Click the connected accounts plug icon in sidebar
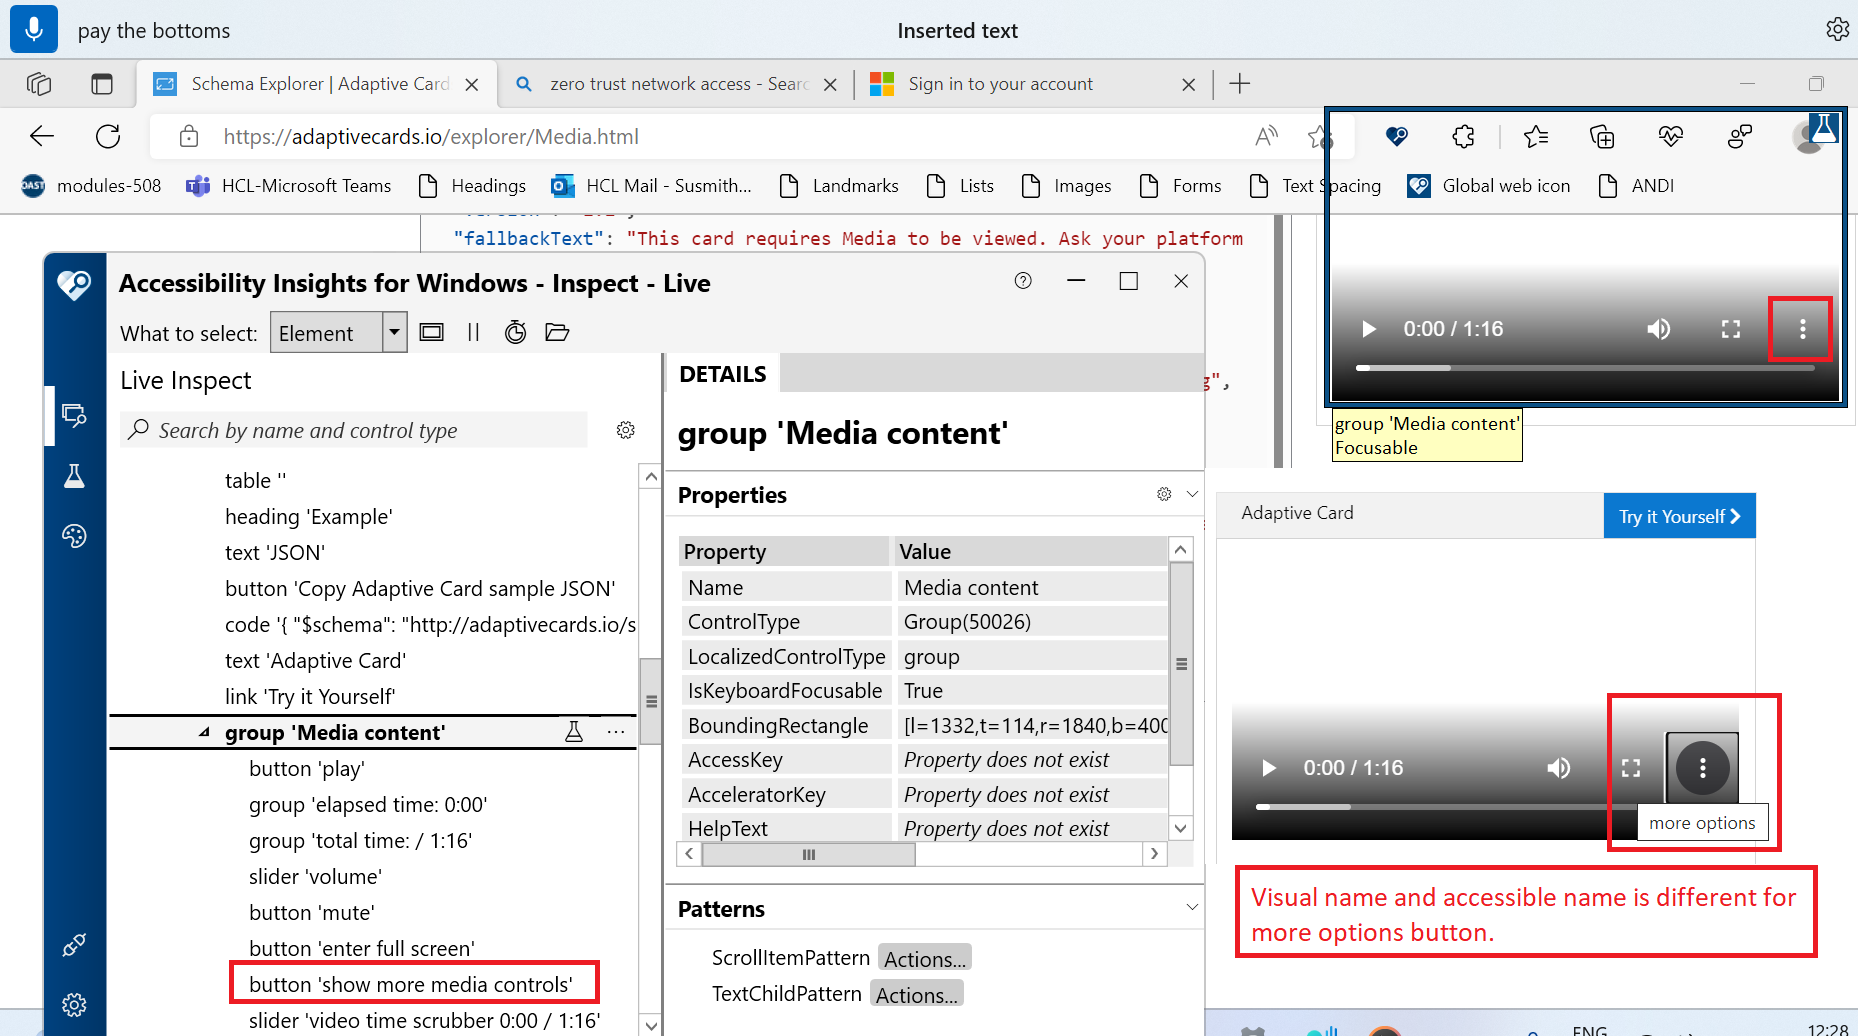The width and height of the screenshot is (1858, 1036). click(x=74, y=944)
